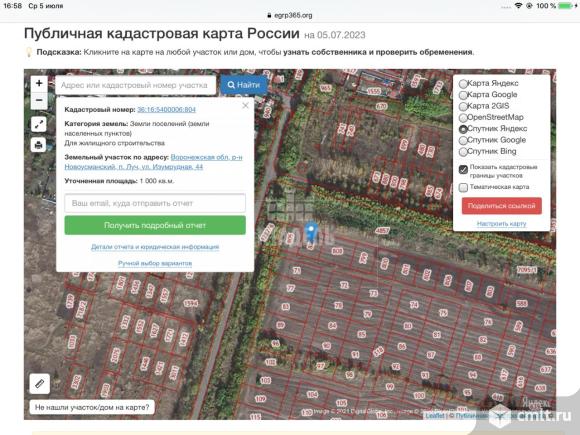Select Карта Яндекс radio option

coord(463,84)
